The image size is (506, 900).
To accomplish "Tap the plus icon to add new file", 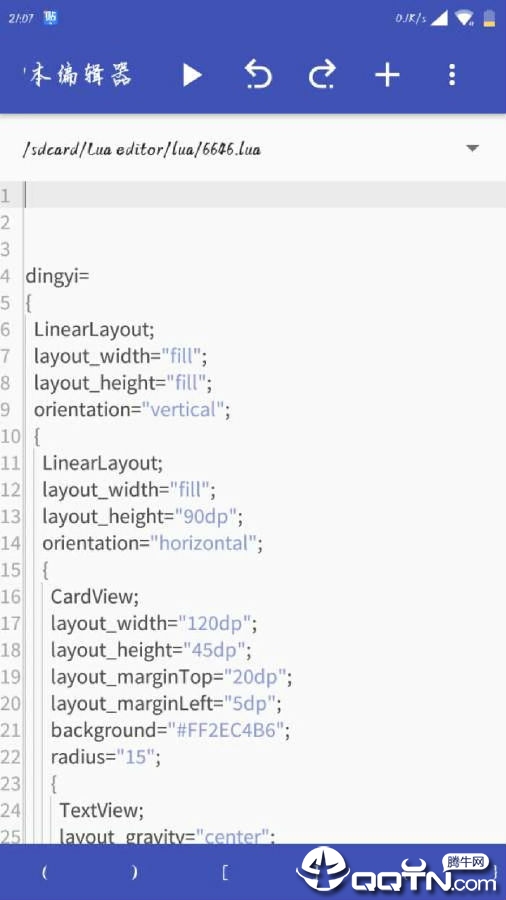I will tap(387, 75).
